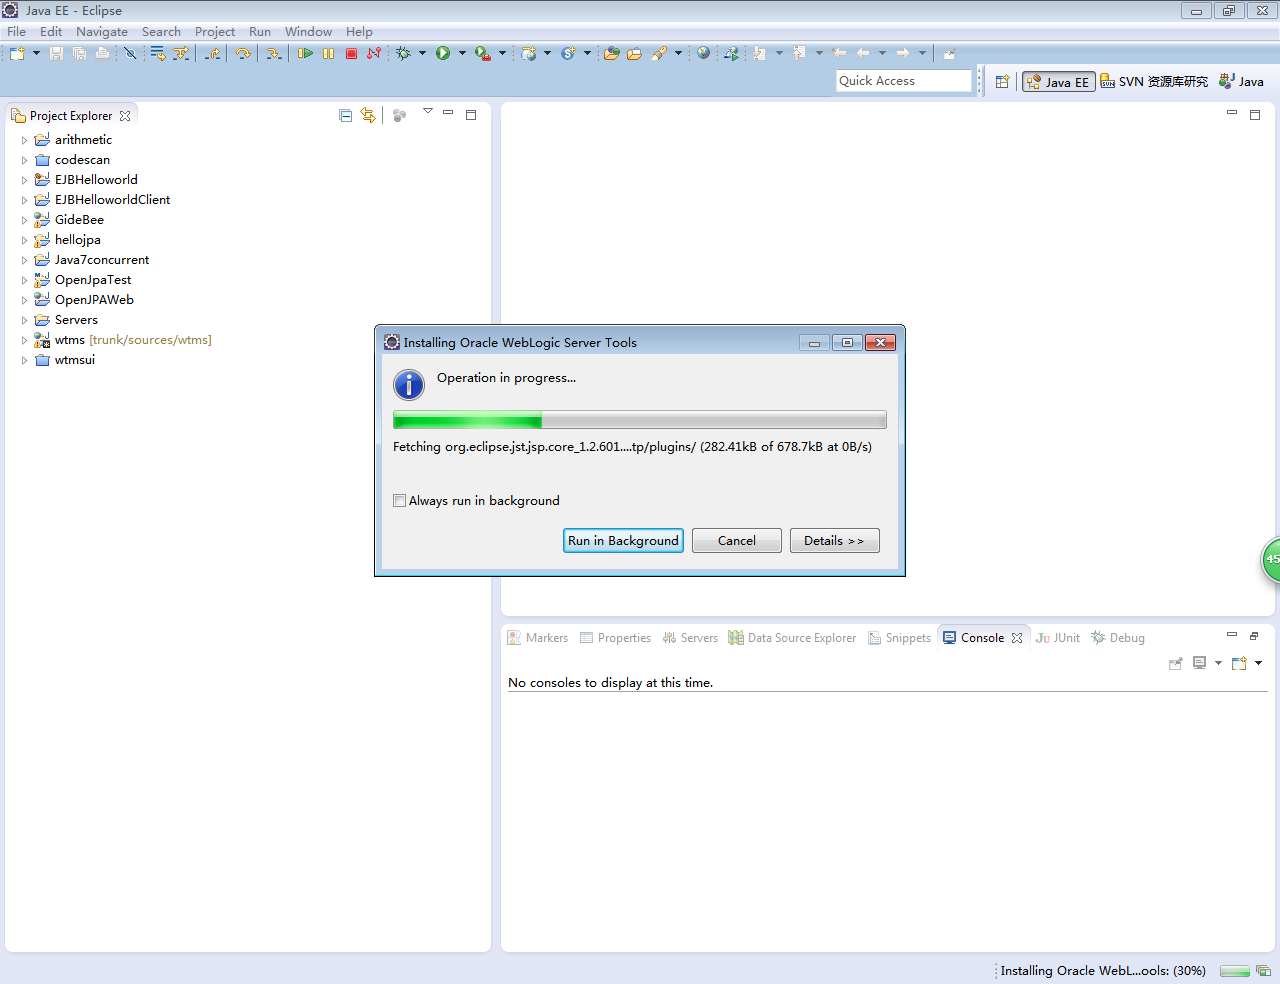The width and height of the screenshot is (1280, 984).
Task: Click the Quick Access input field
Action: click(x=904, y=81)
